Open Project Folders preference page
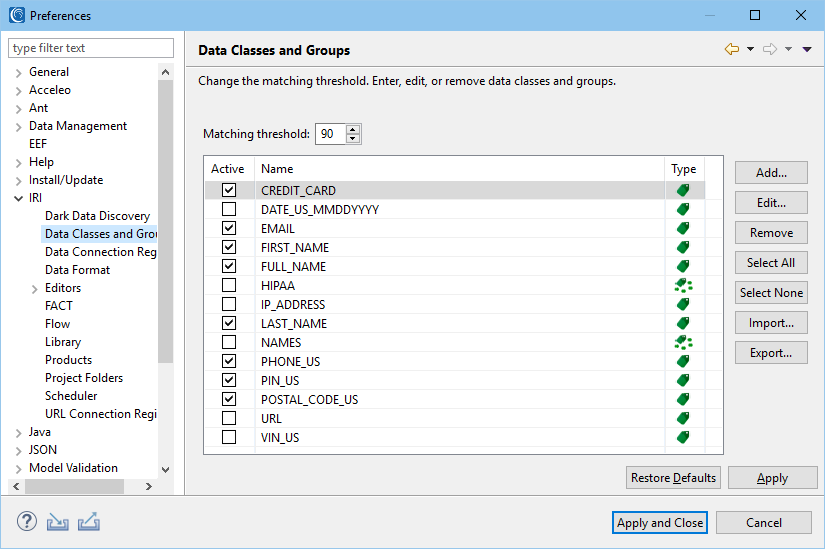Screen dimensions: 825x549 click(84, 378)
